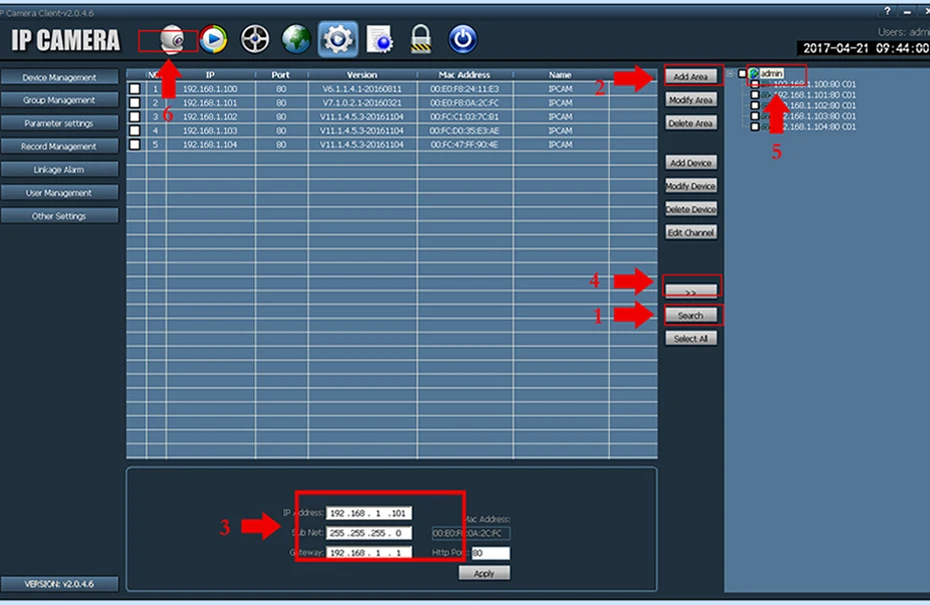
Task: Tick tree checkbox for 192.168.1.104:80 C01
Action: (755, 127)
